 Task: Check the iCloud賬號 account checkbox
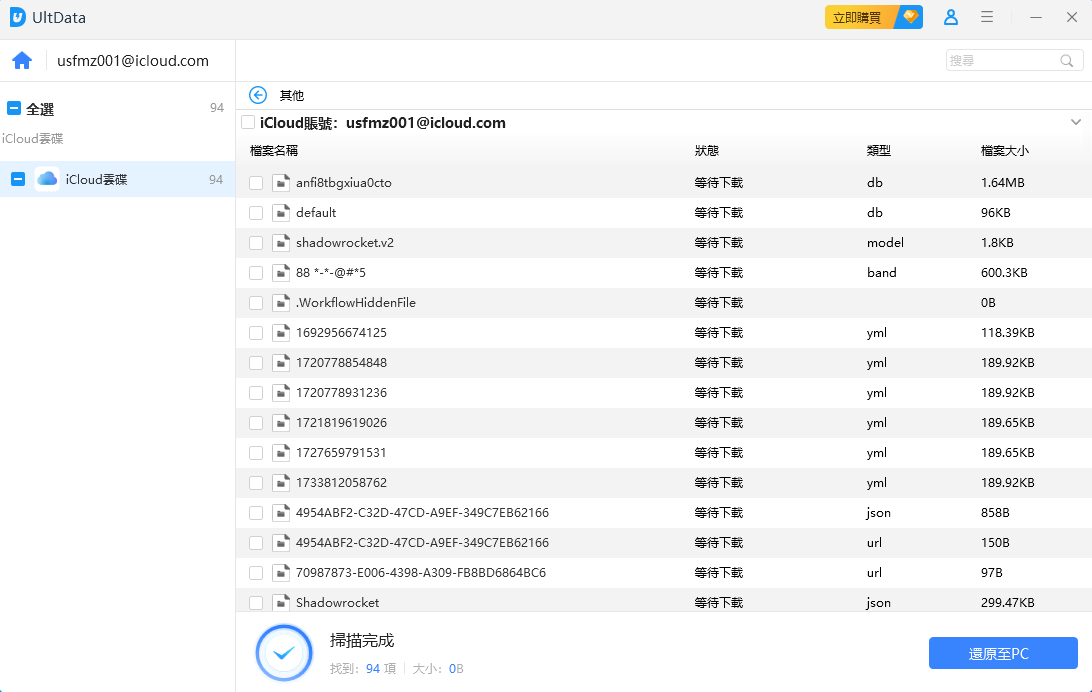248,122
